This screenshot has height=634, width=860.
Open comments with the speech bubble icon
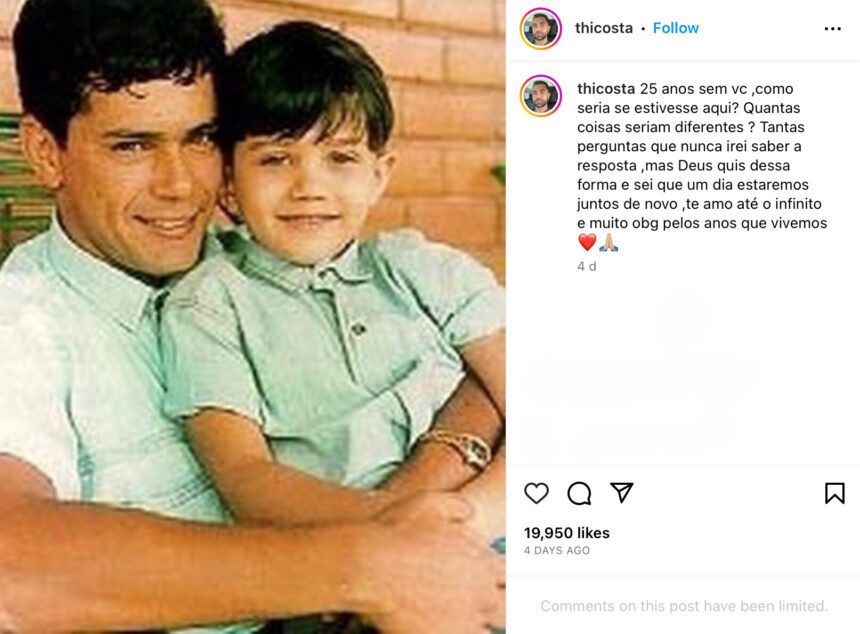point(579,493)
